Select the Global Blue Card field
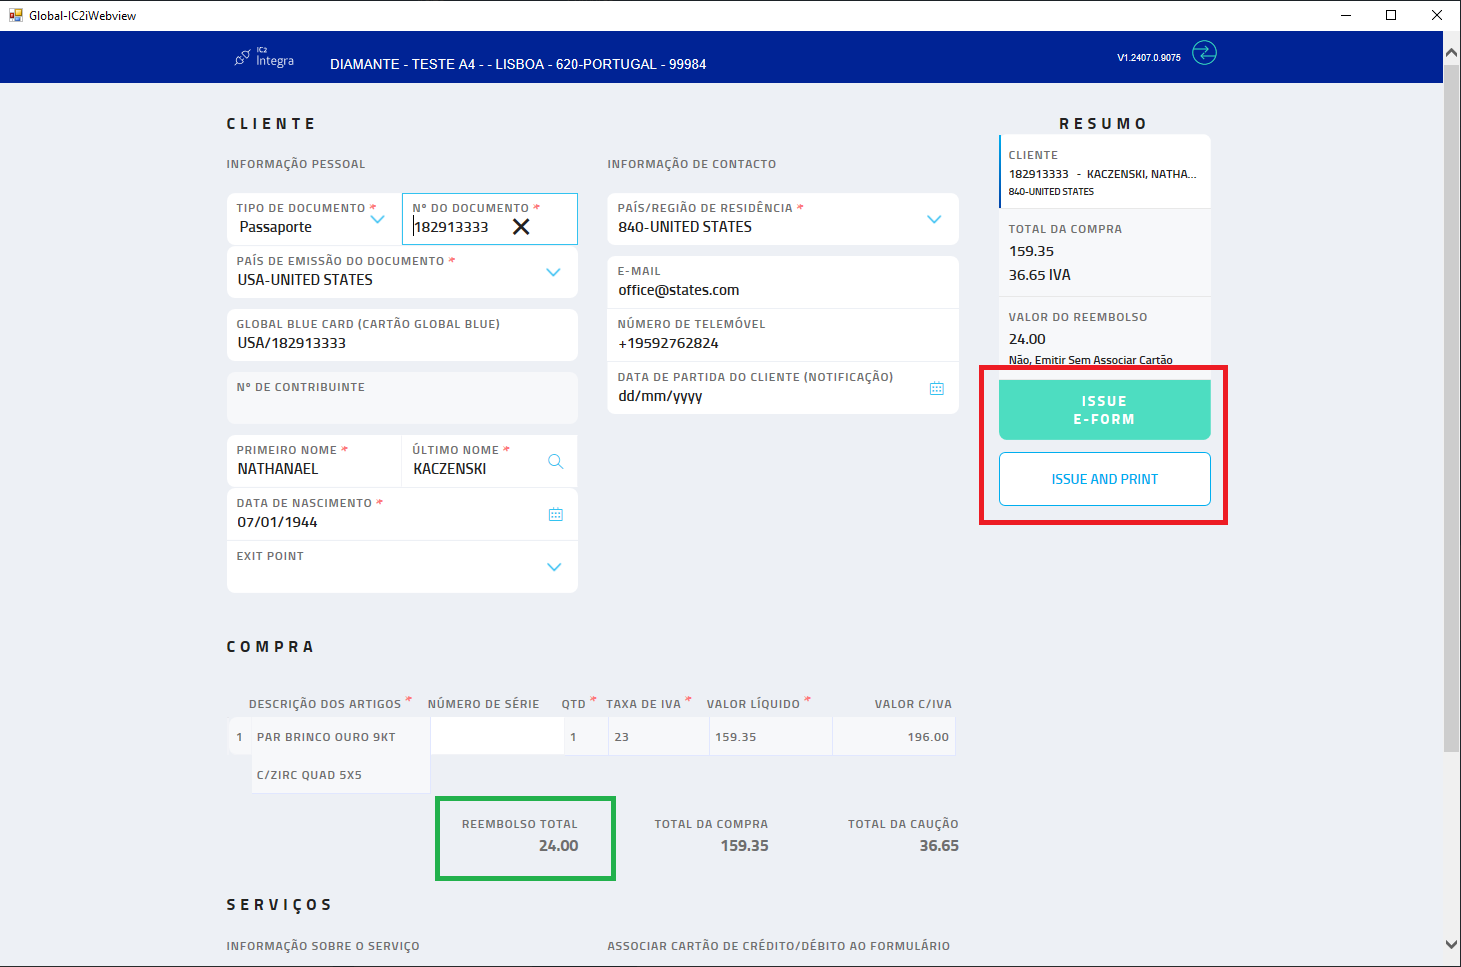The width and height of the screenshot is (1461, 967). pos(402,343)
